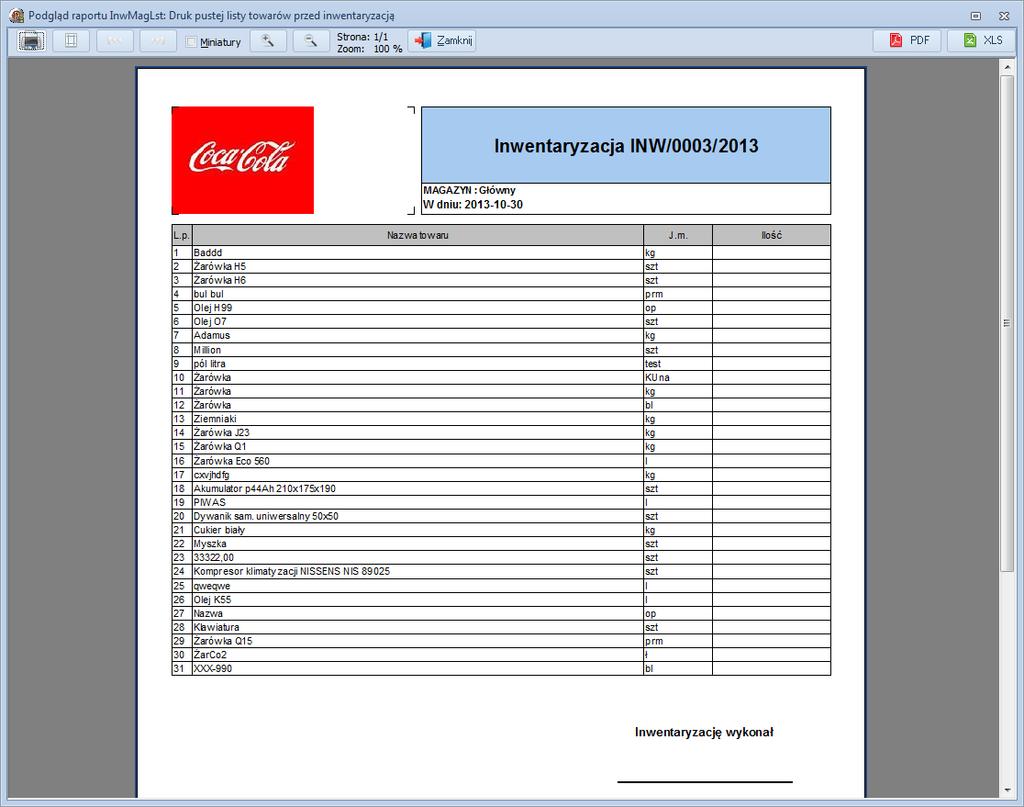1024x807 pixels.
Task: Click the '33322,00' item name
Action: pos(214,557)
